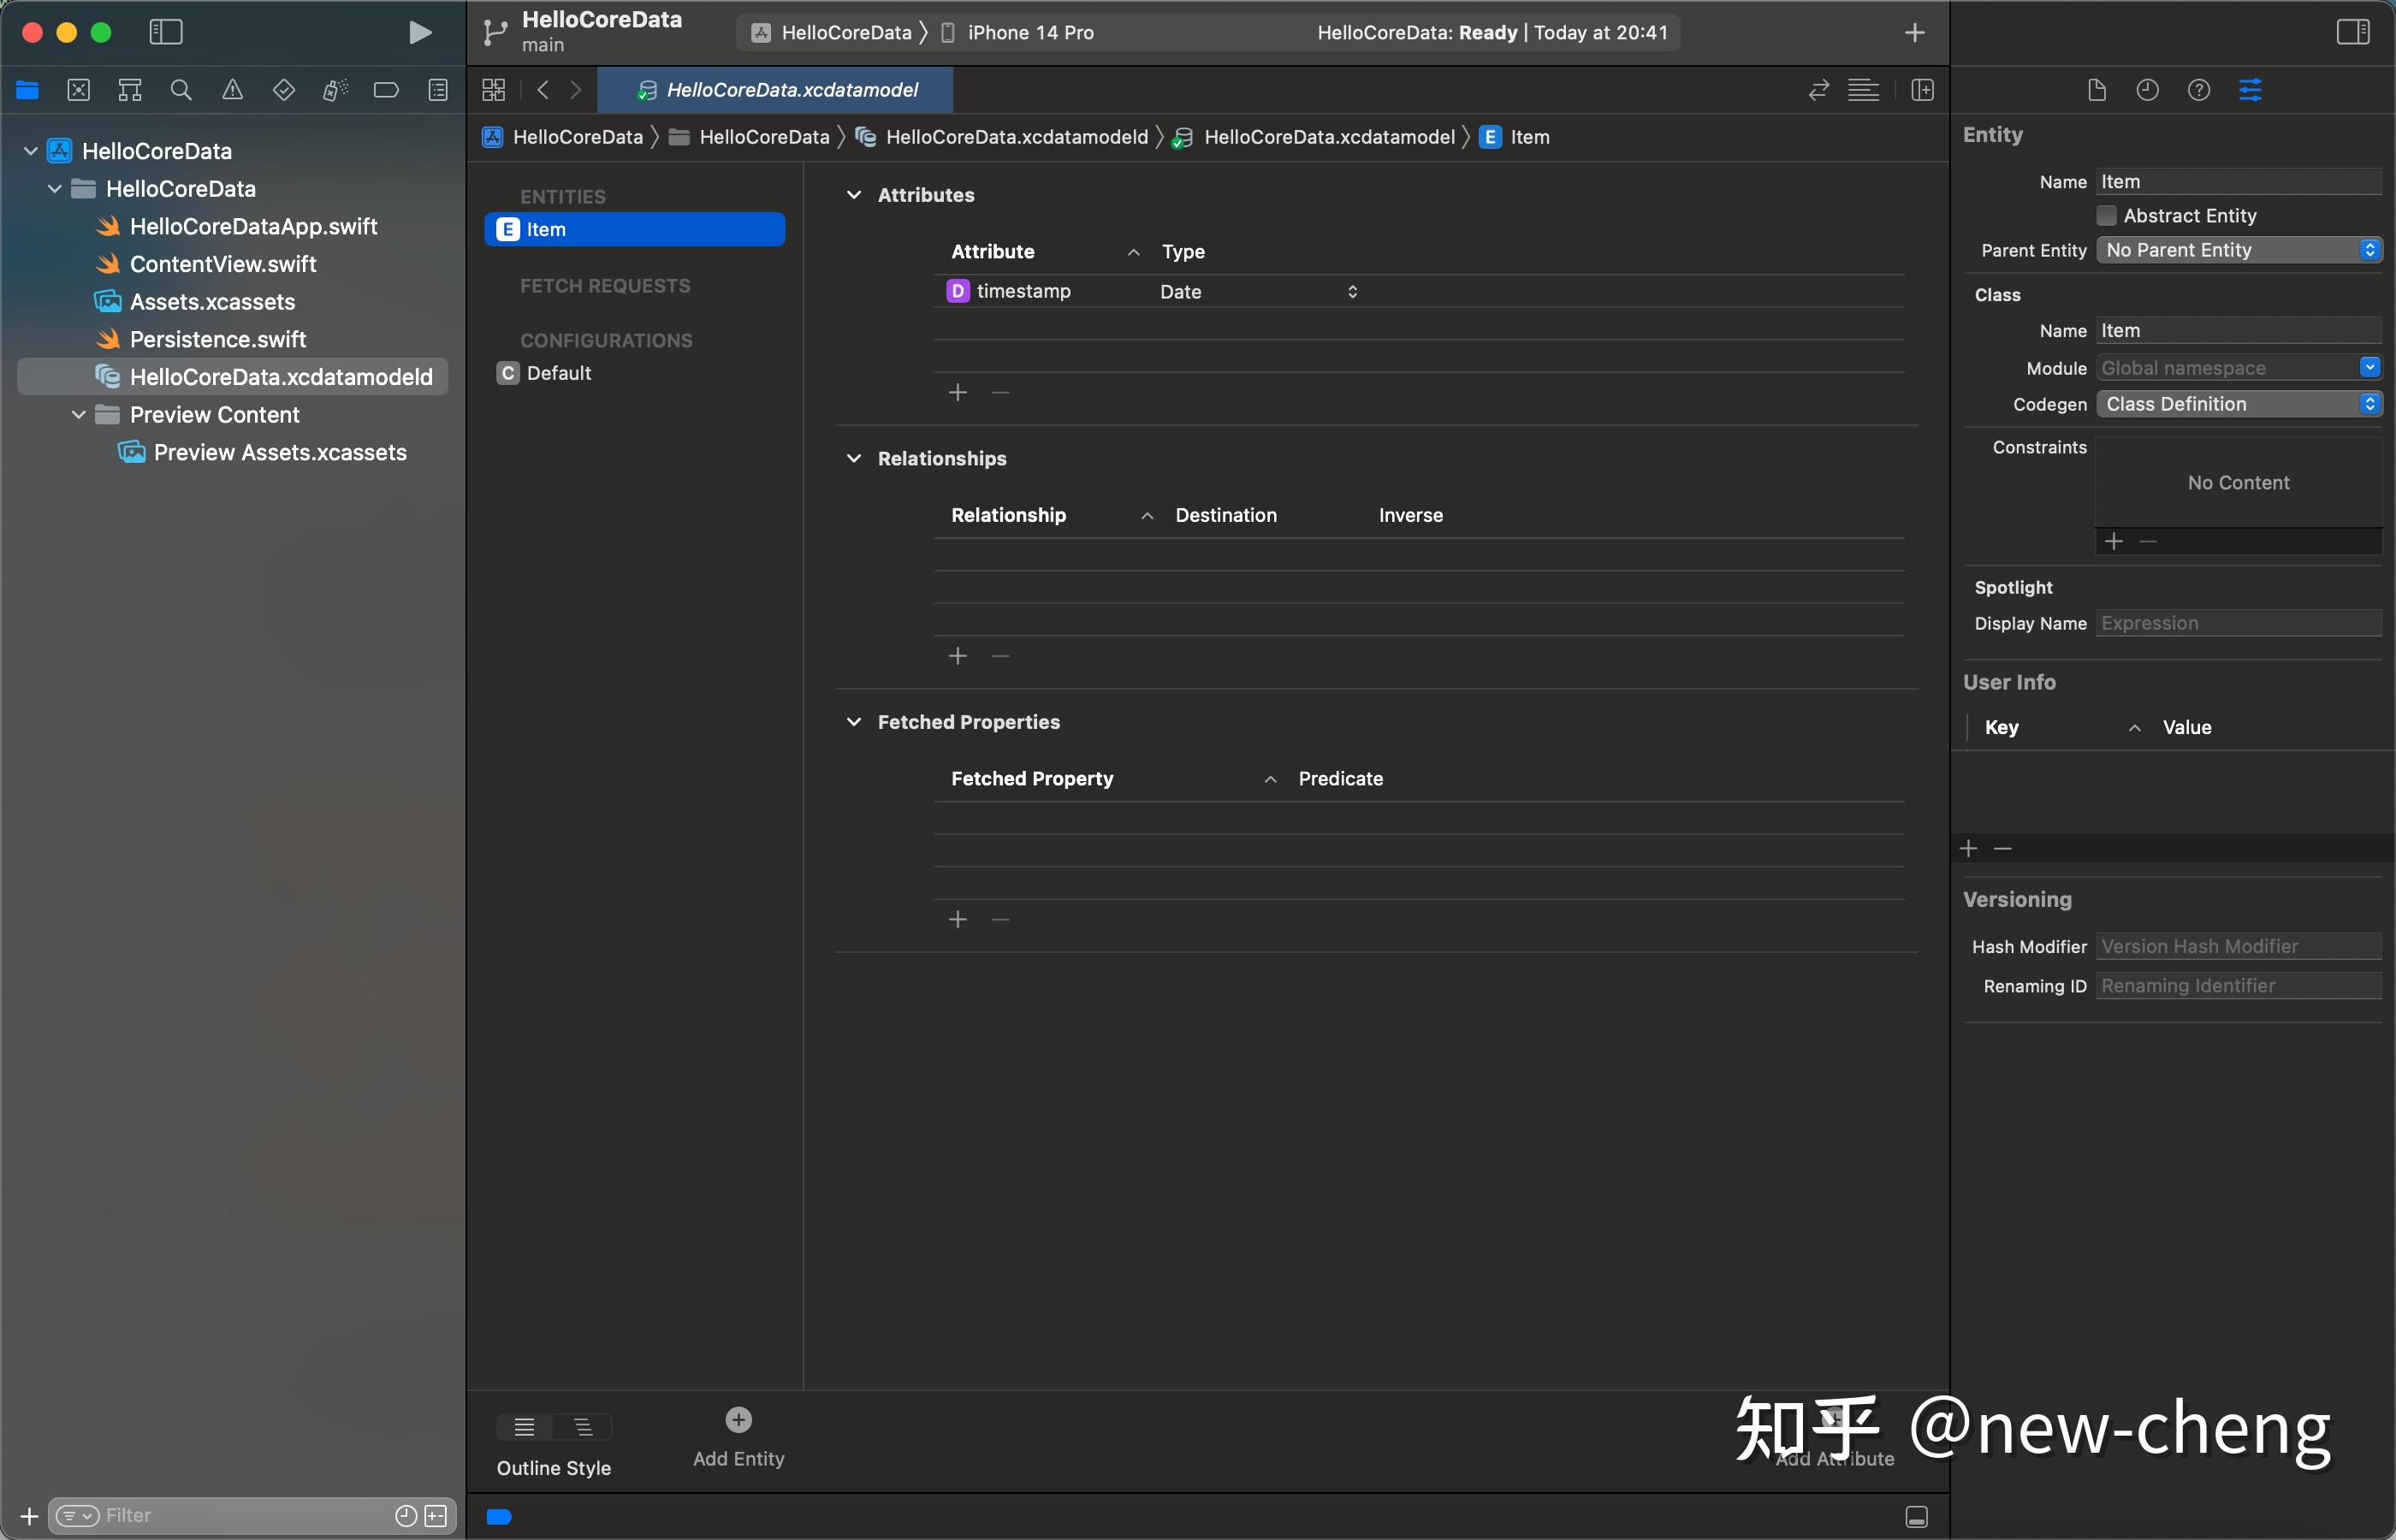Show the History inspector
Image resolution: width=2396 pixels, height=1540 pixels.
point(2147,90)
